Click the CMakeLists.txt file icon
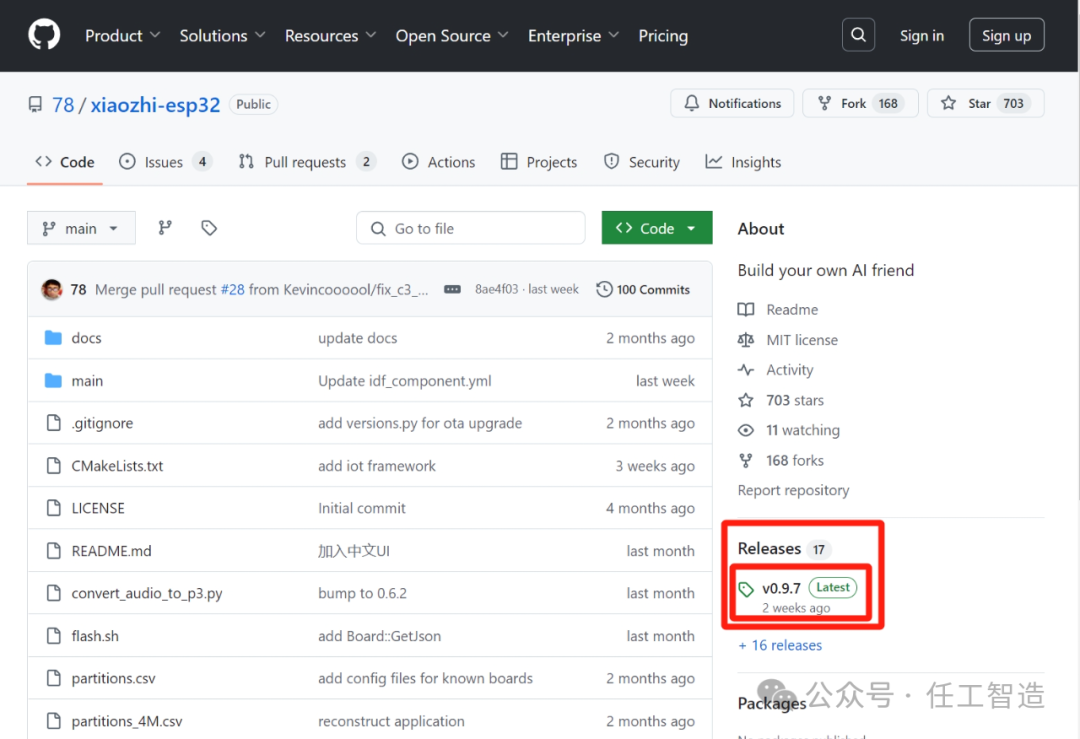This screenshot has width=1080, height=739. 54,466
